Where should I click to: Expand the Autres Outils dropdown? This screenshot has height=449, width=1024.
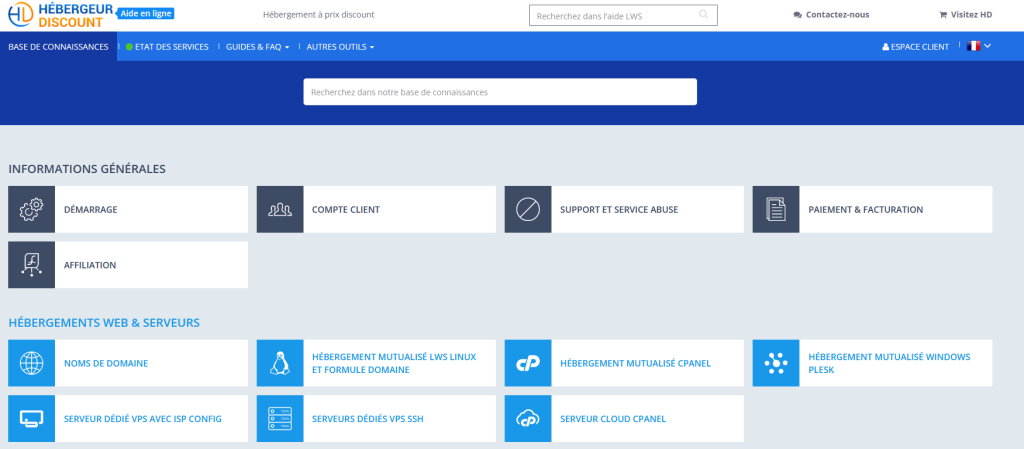pyautogui.click(x=340, y=47)
